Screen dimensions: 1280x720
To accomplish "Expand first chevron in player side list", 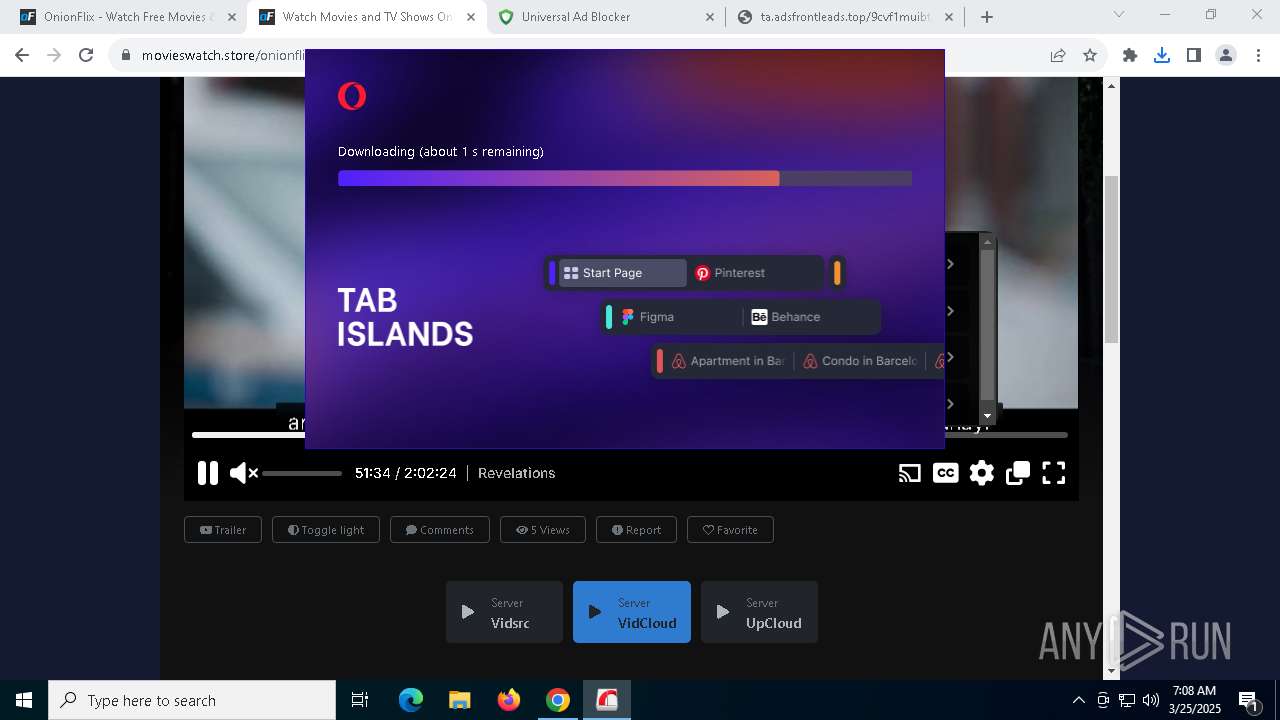I will point(951,264).
